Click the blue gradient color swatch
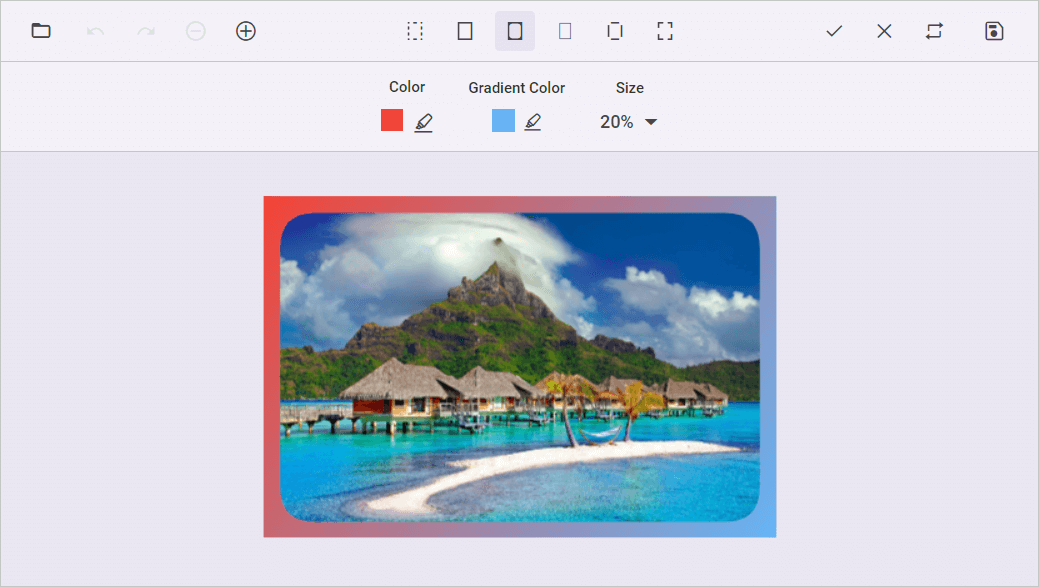The height and width of the screenshot is (587, 1039). [504, 121]
